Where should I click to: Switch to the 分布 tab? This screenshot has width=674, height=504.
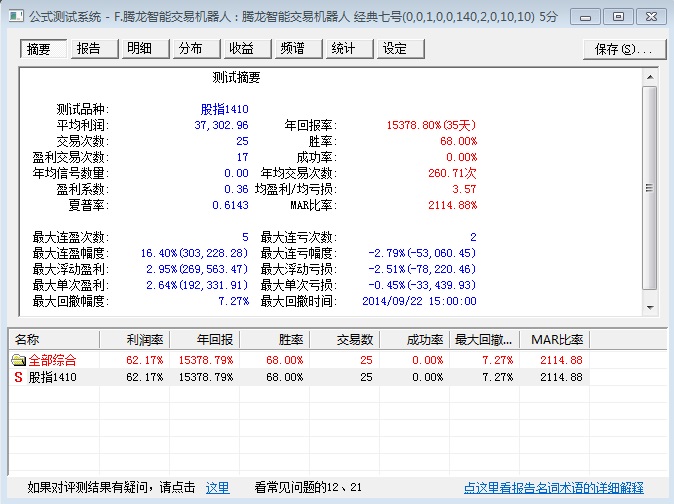(196, 49)
